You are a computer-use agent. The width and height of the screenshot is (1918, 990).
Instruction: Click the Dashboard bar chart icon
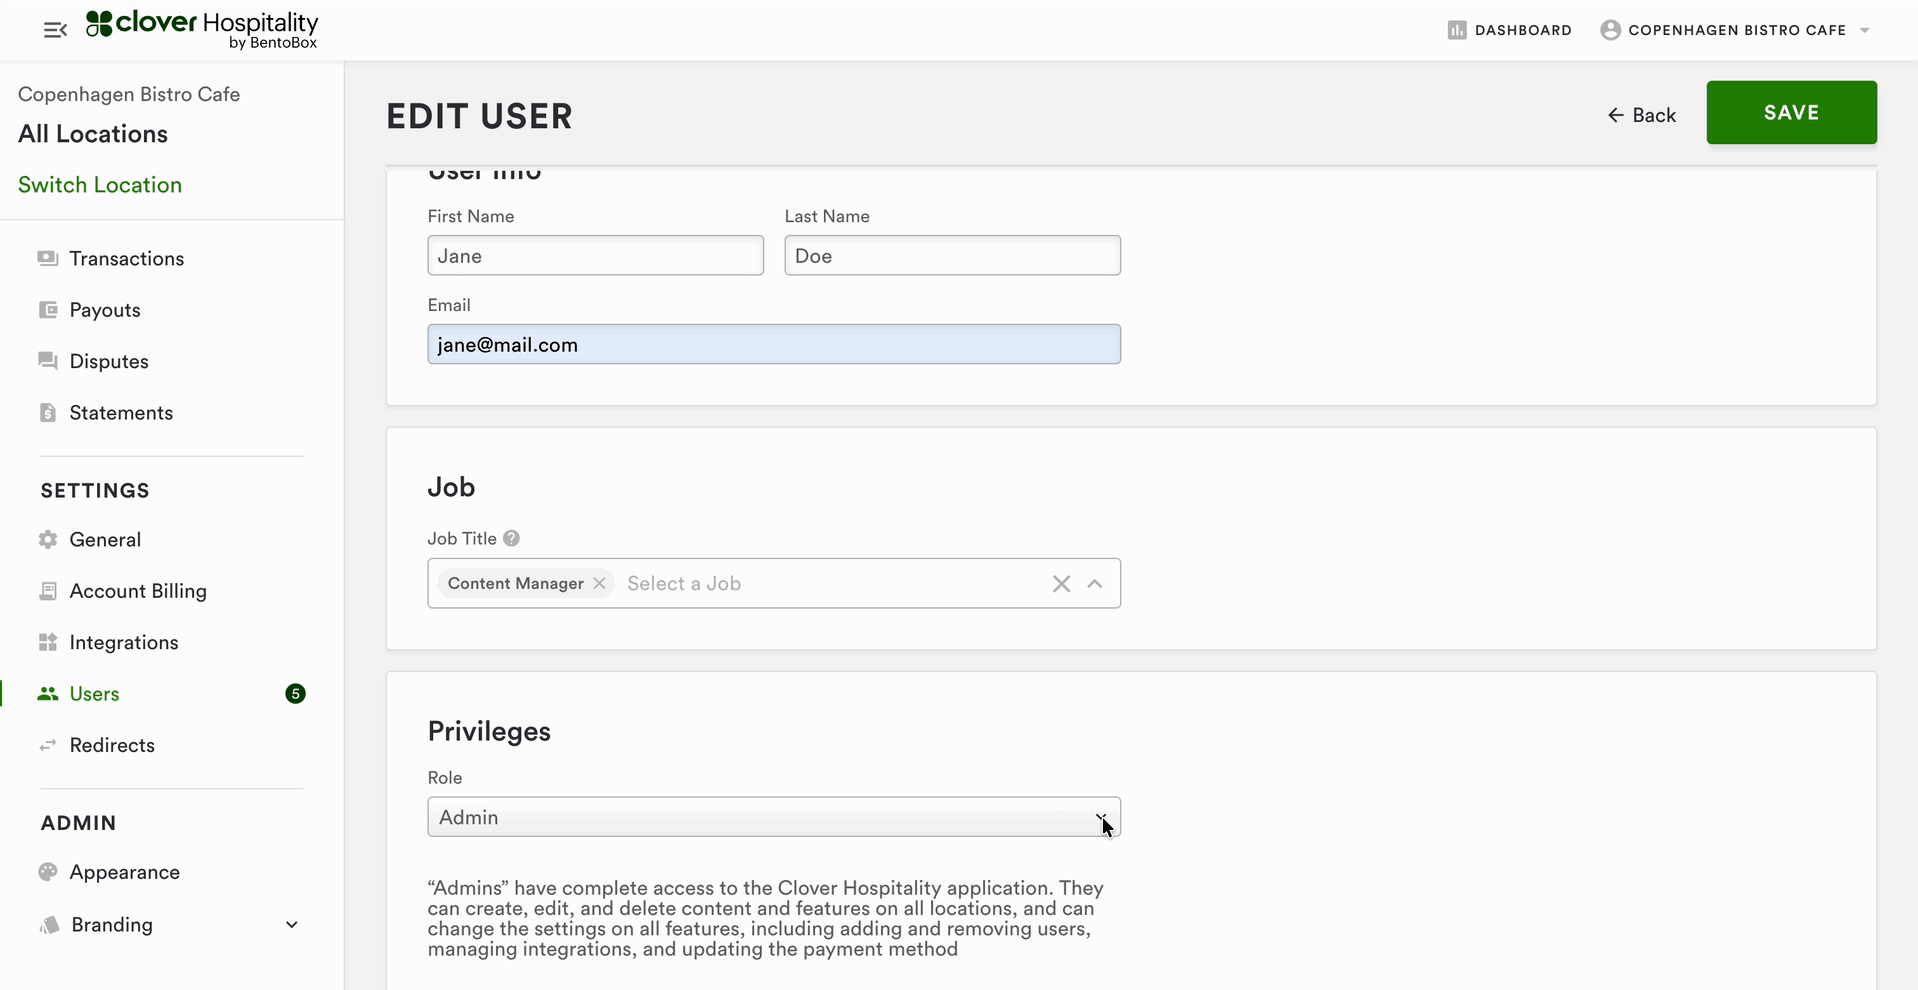tap(1456, 30)
